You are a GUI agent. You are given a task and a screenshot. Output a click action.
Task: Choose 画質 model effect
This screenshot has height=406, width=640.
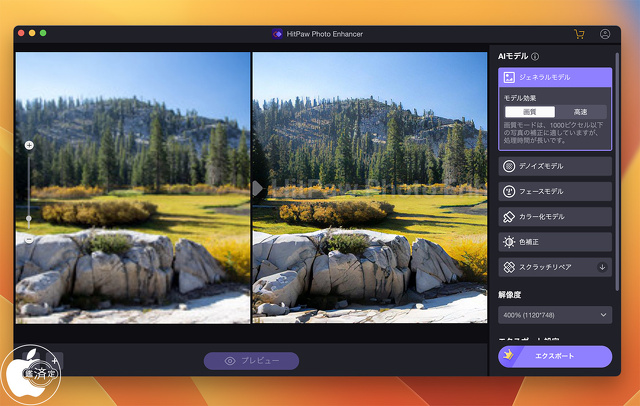click(x=529, y=112)
